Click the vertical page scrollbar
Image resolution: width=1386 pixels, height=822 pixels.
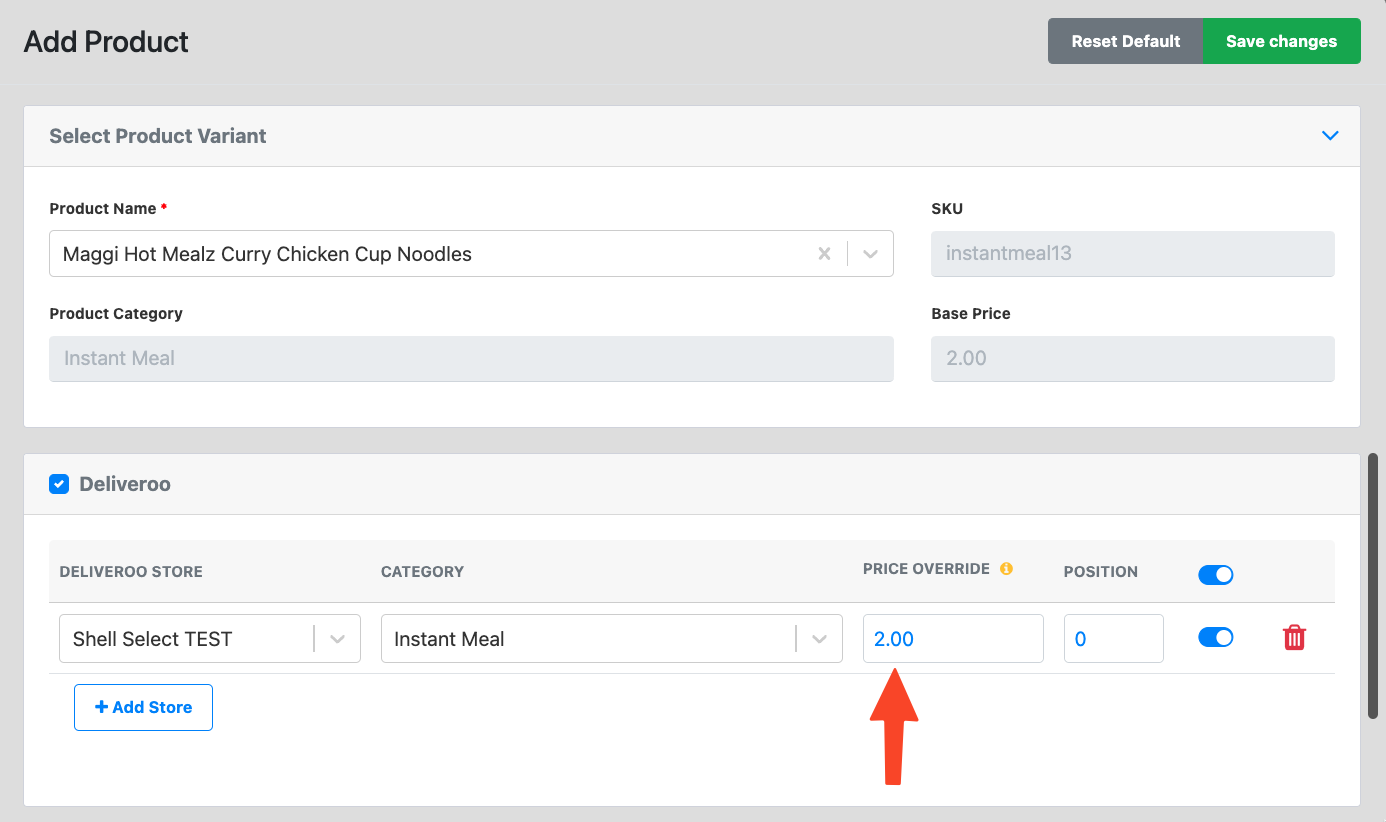coord(1374,585)
